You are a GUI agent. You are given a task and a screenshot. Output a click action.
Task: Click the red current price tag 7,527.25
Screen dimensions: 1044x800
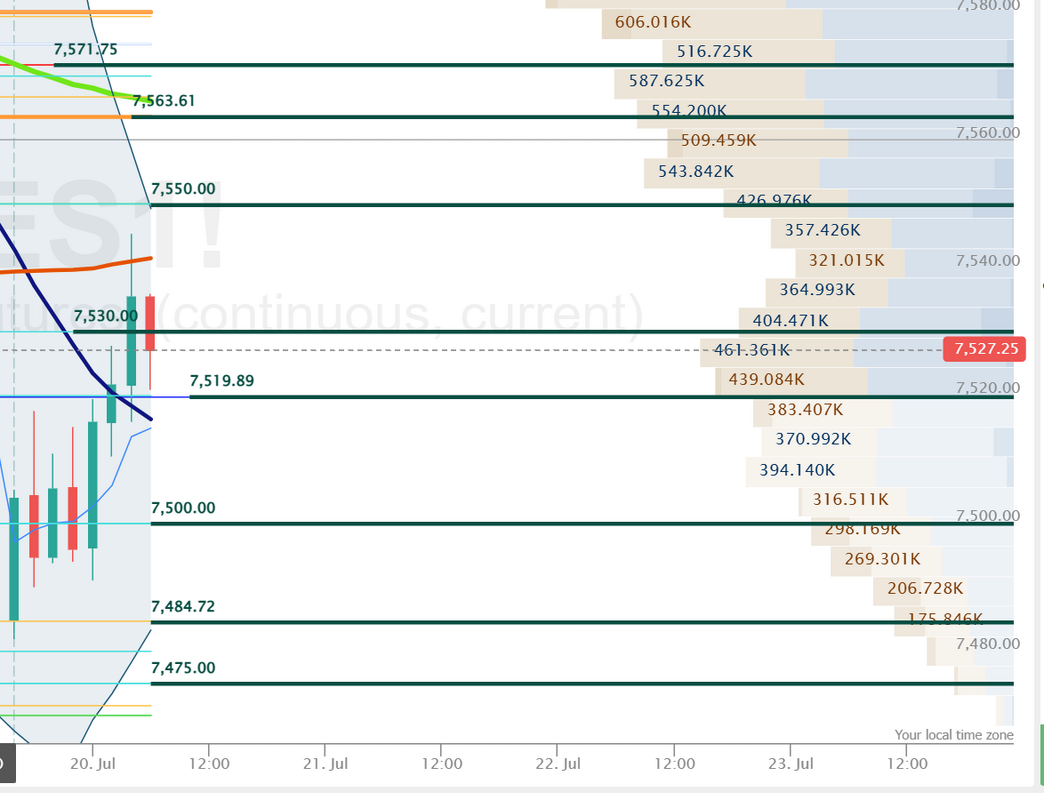click(x=984, y=349)
